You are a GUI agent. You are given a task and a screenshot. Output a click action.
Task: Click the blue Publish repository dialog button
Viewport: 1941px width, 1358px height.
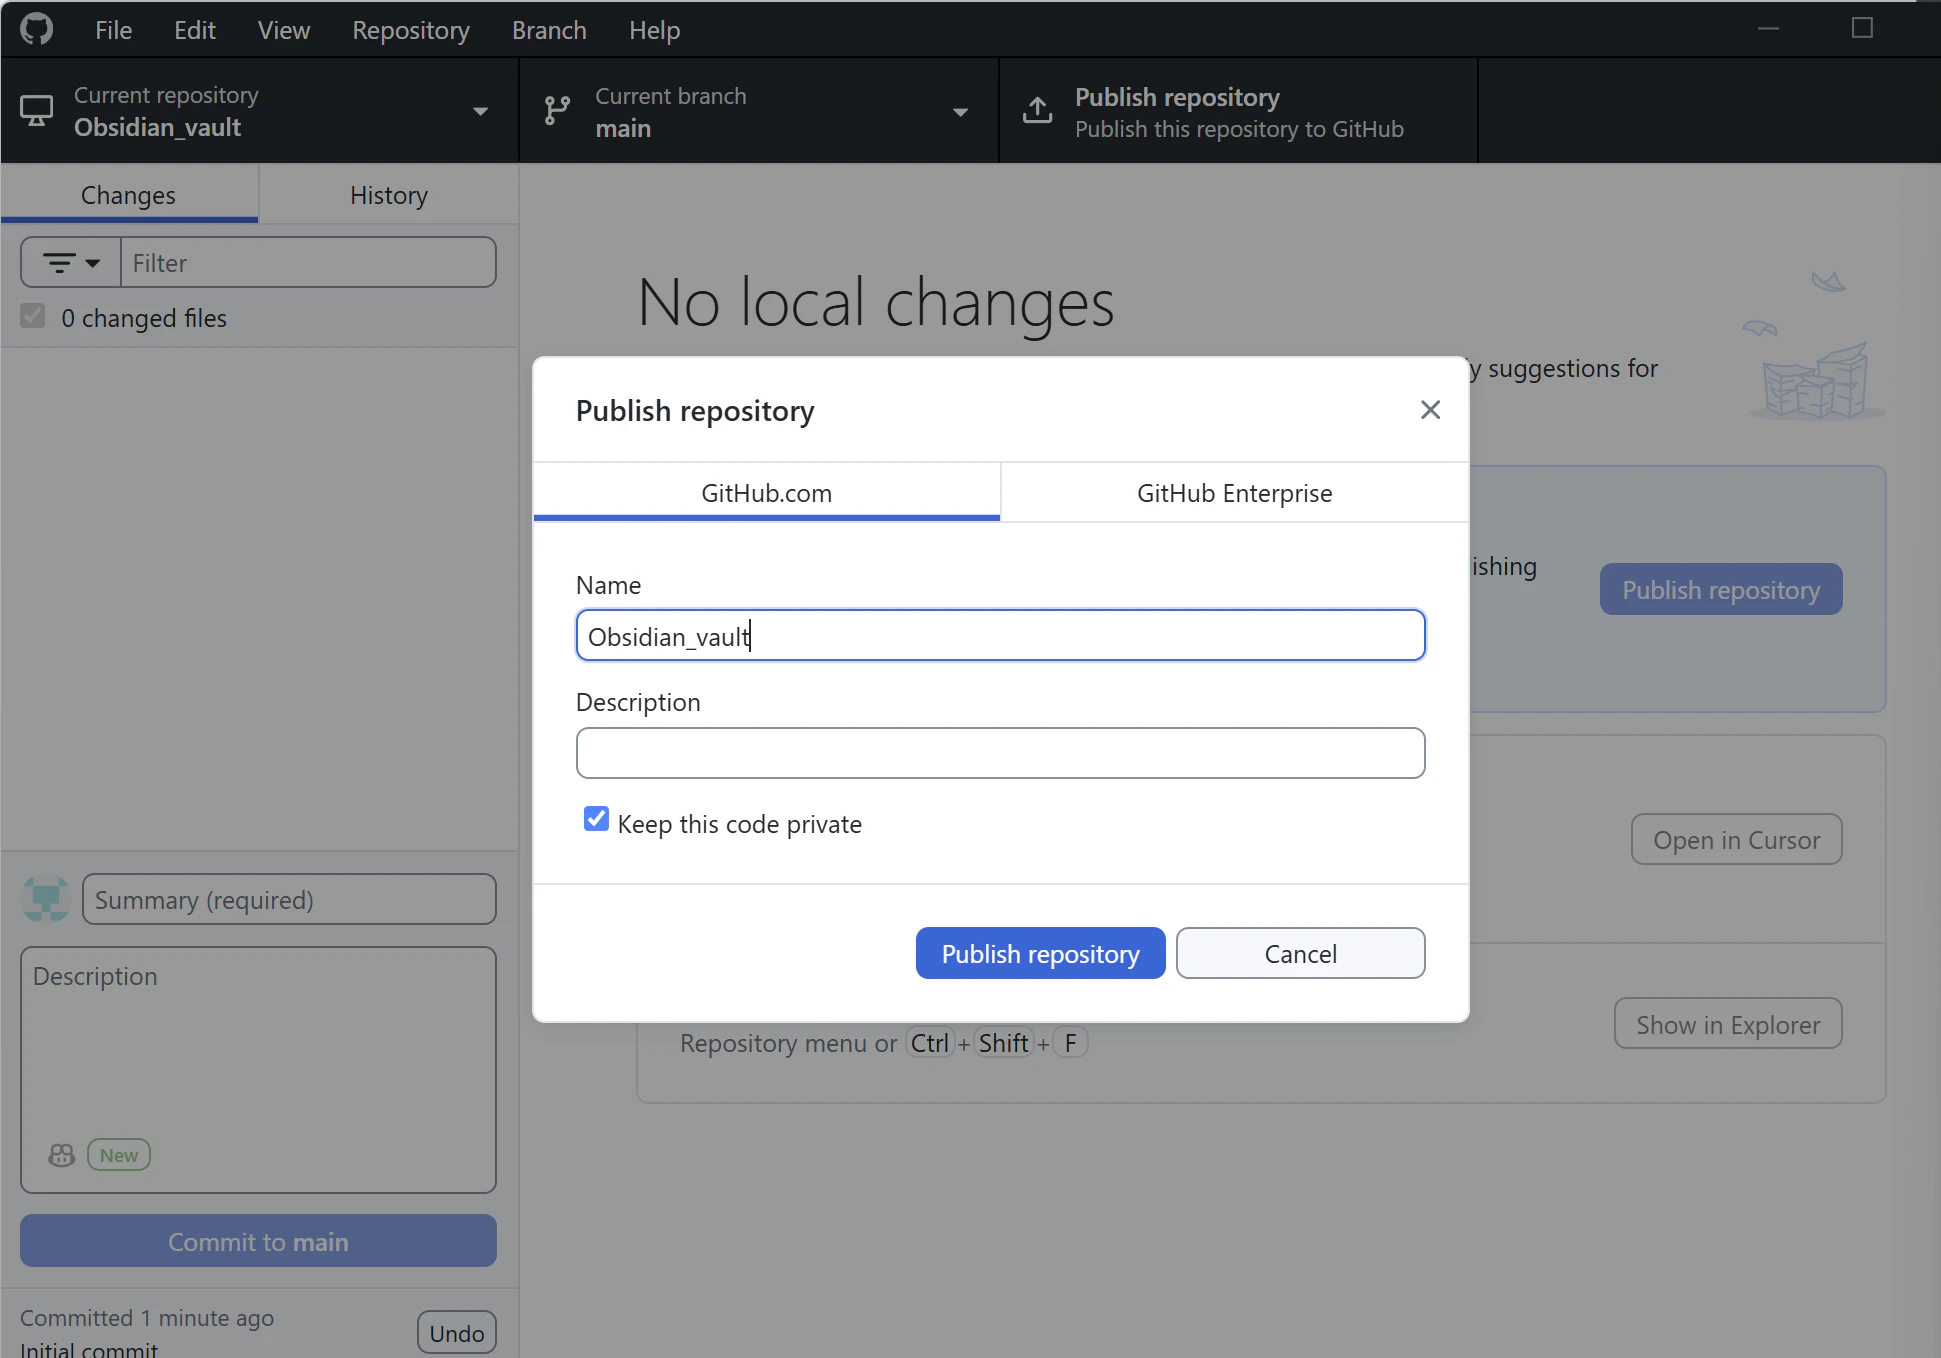(x=1040, y=953)
